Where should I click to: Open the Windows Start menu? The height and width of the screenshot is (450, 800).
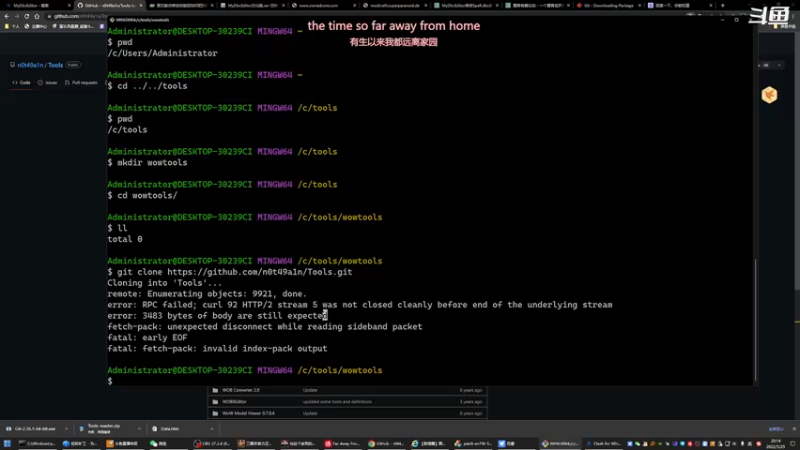pyautogui.click(x=7, y=444)
